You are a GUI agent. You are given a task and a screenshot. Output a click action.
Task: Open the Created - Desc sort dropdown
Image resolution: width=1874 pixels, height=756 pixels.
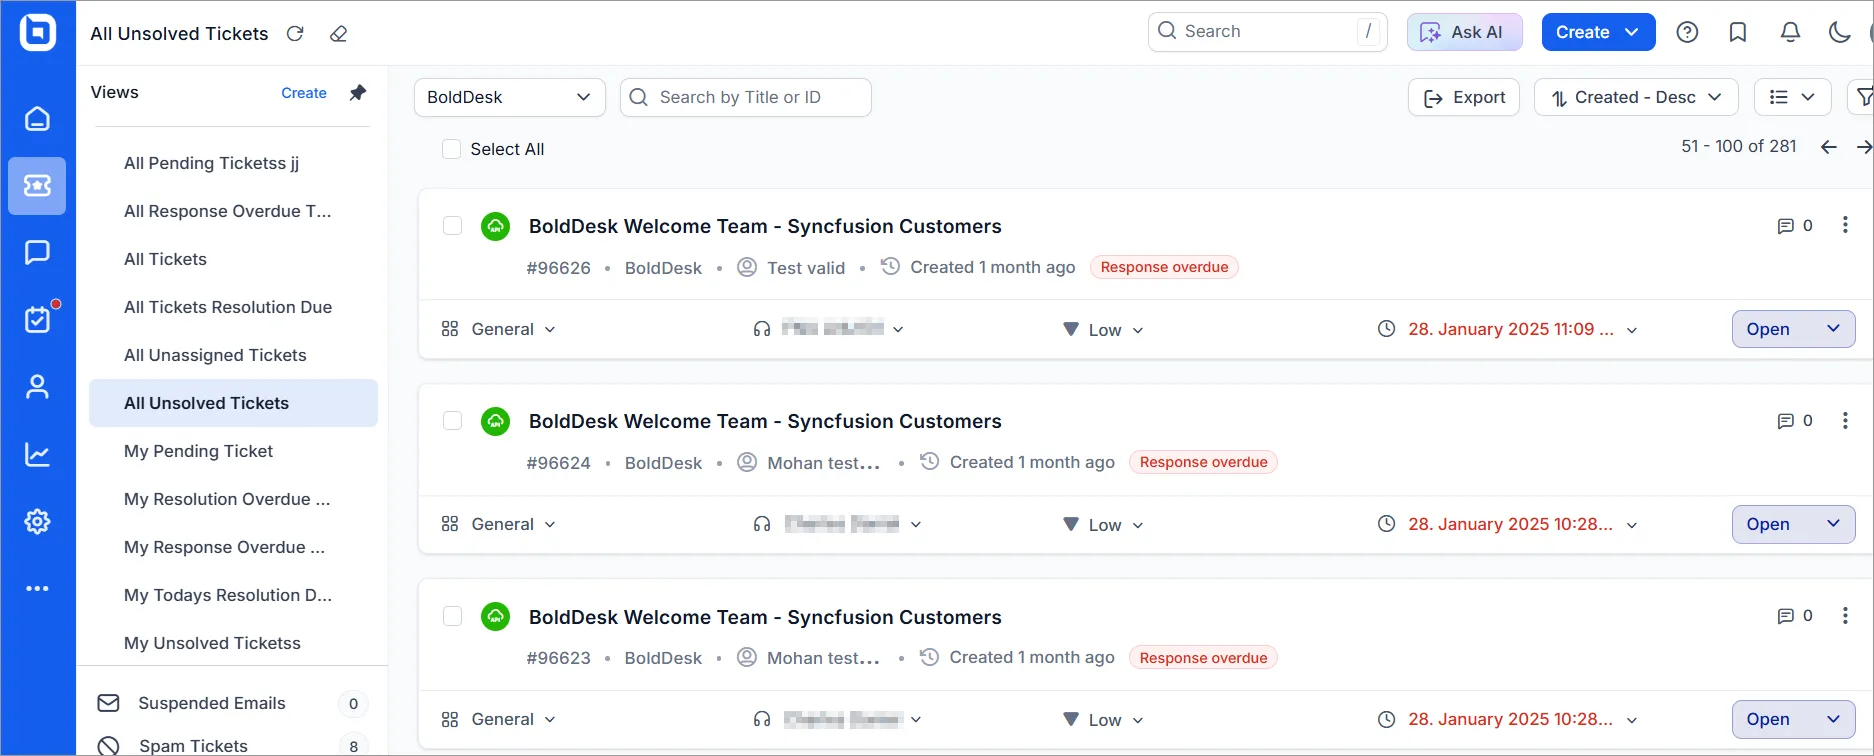(x=1636, y=97)
